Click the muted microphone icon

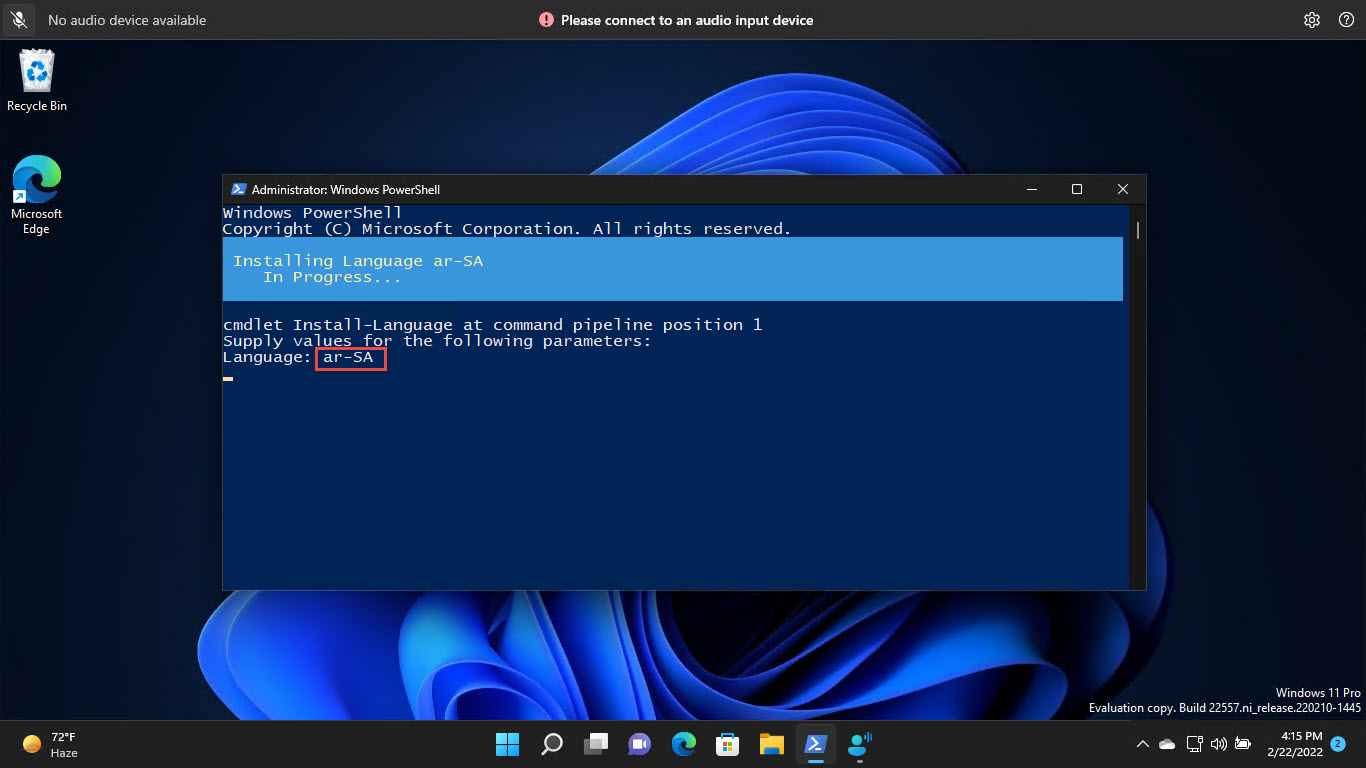click(x=18, y=20)
